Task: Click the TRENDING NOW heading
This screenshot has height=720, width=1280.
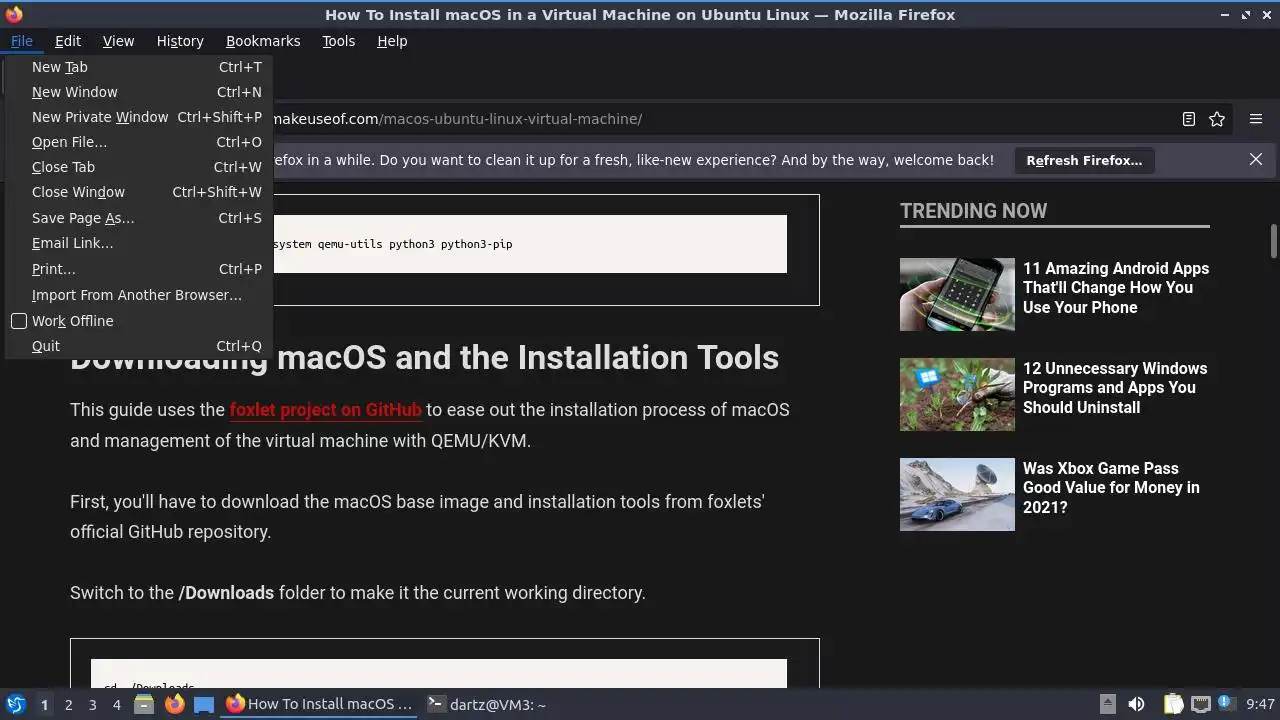Action: (973, 211)
